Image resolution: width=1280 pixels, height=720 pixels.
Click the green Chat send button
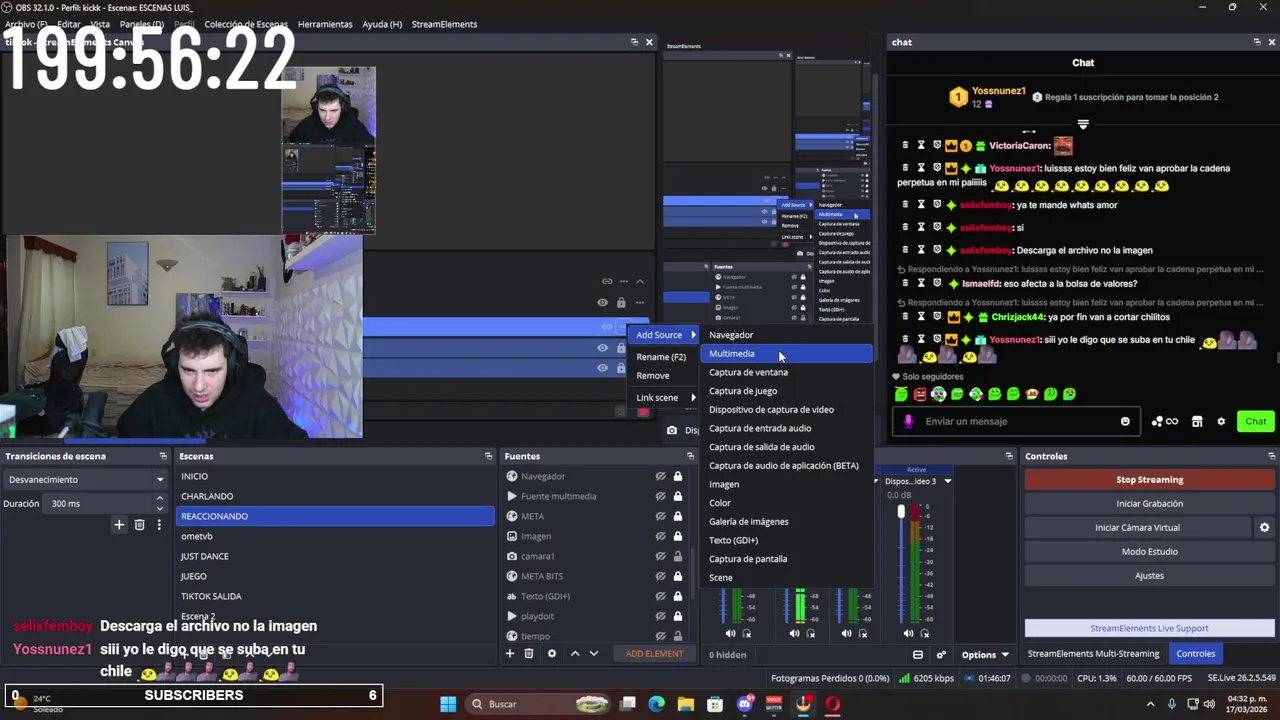pyautogui.click(x=1256, y=421)
